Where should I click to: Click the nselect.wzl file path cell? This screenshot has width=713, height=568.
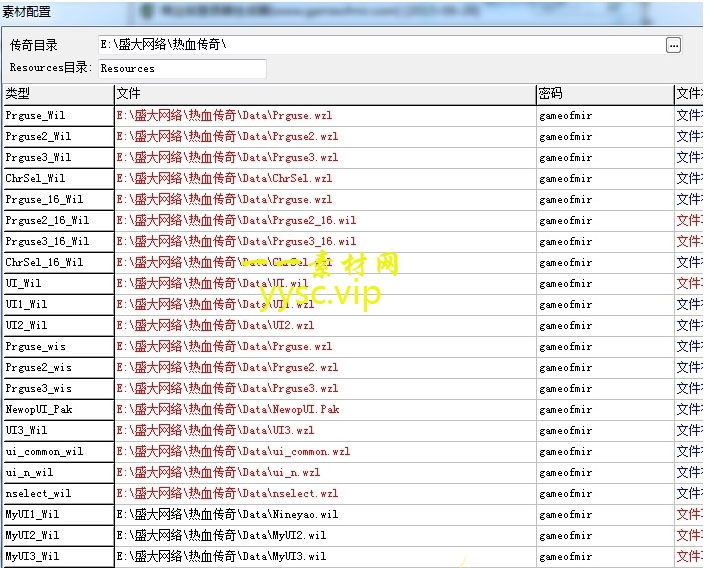[x=324, y=494]
